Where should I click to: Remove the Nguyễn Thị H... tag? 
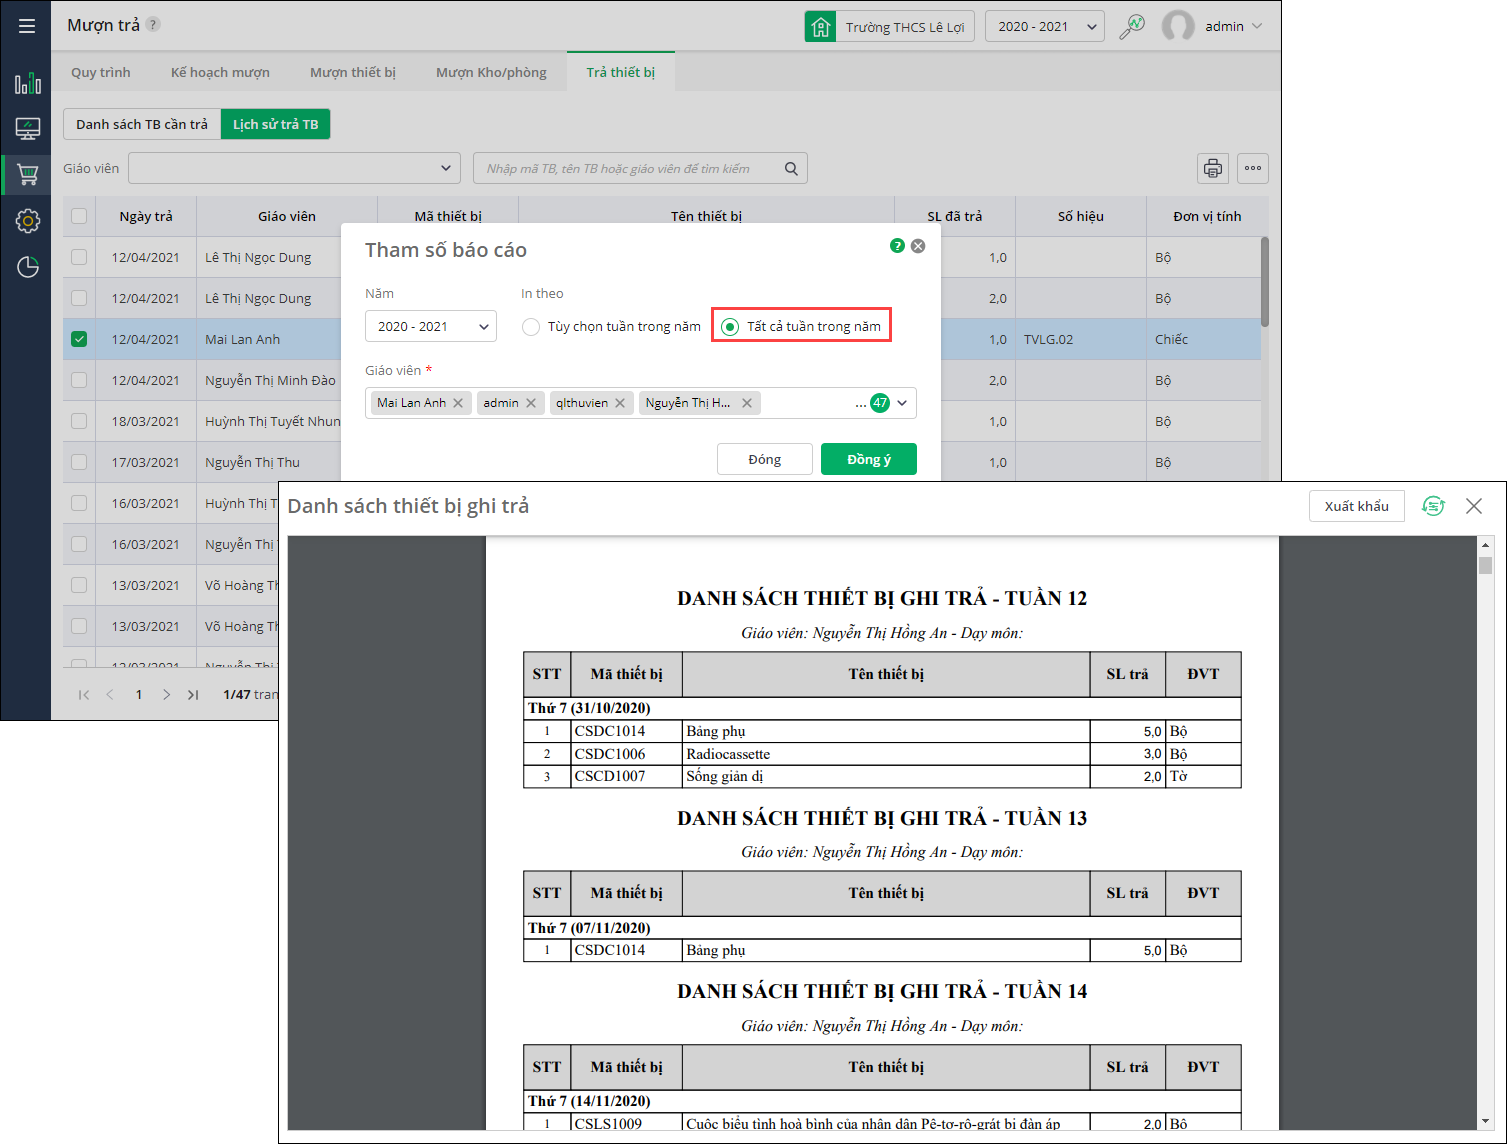click(747, 403)
